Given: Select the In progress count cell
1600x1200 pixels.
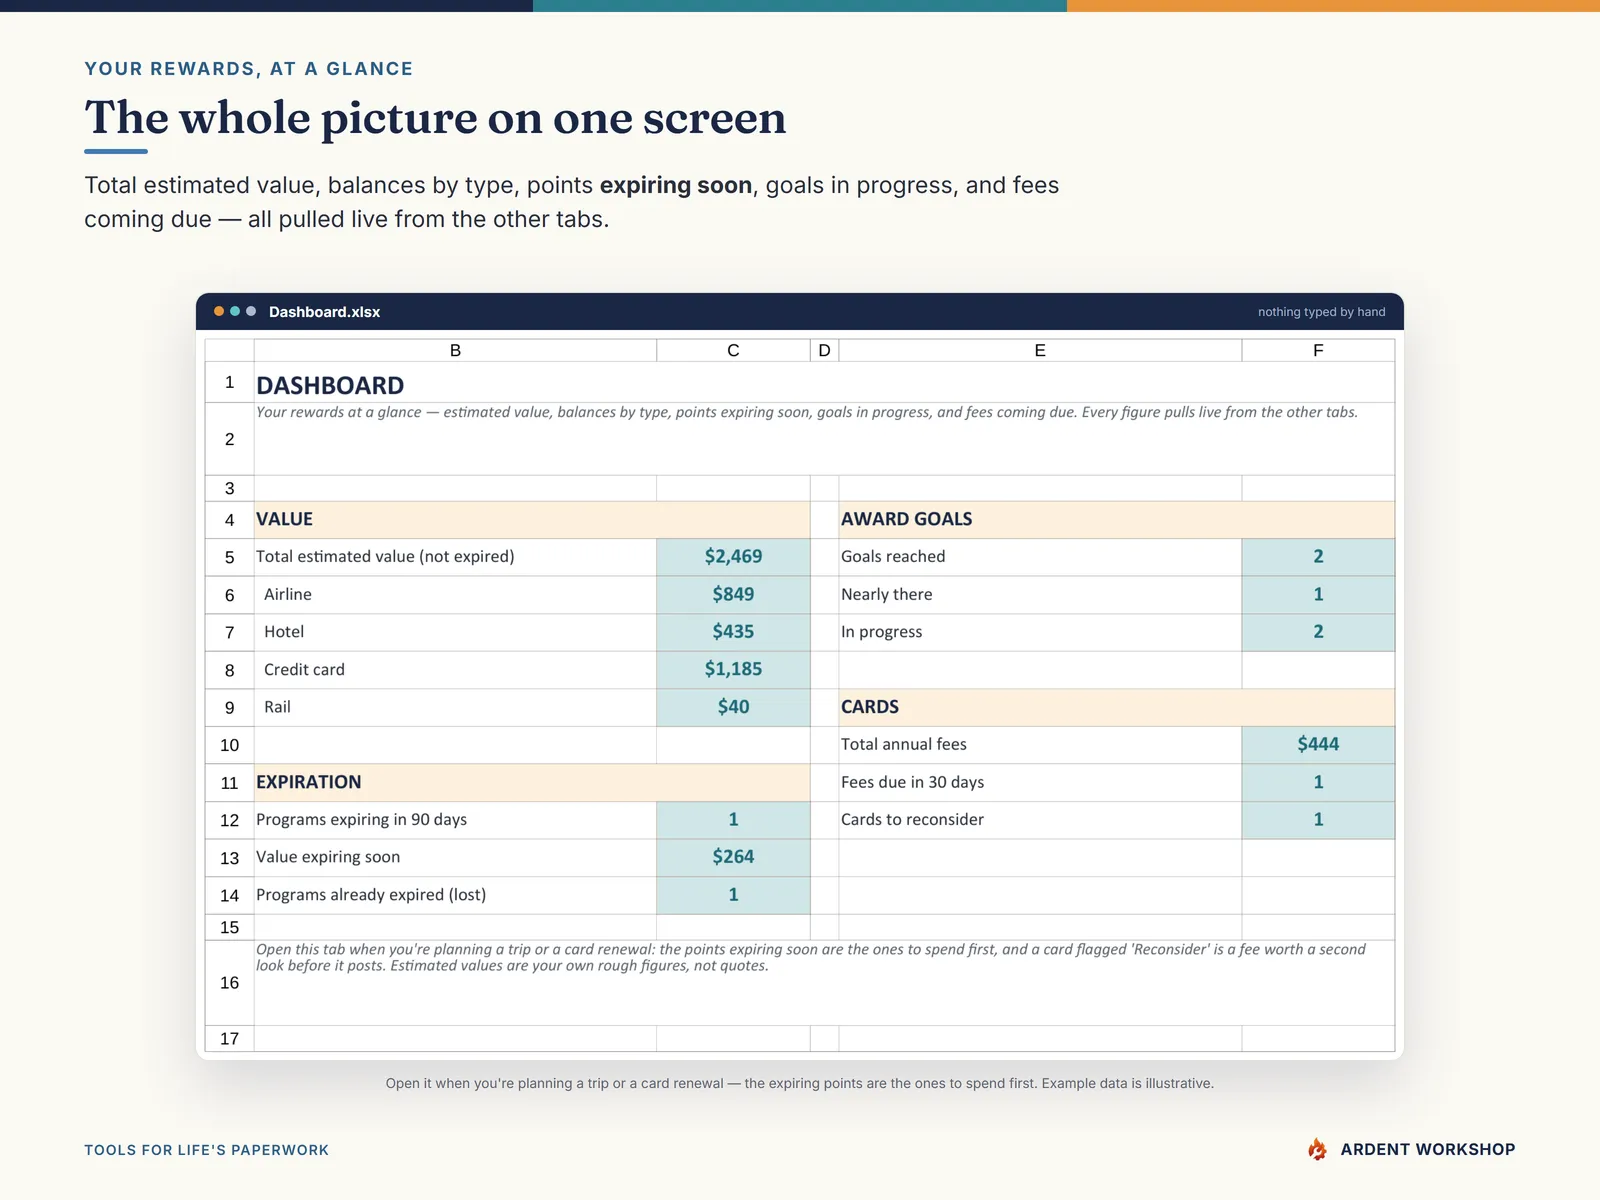Looking at the screenshot, I should pyautogui.click(x=1318, y=632).
